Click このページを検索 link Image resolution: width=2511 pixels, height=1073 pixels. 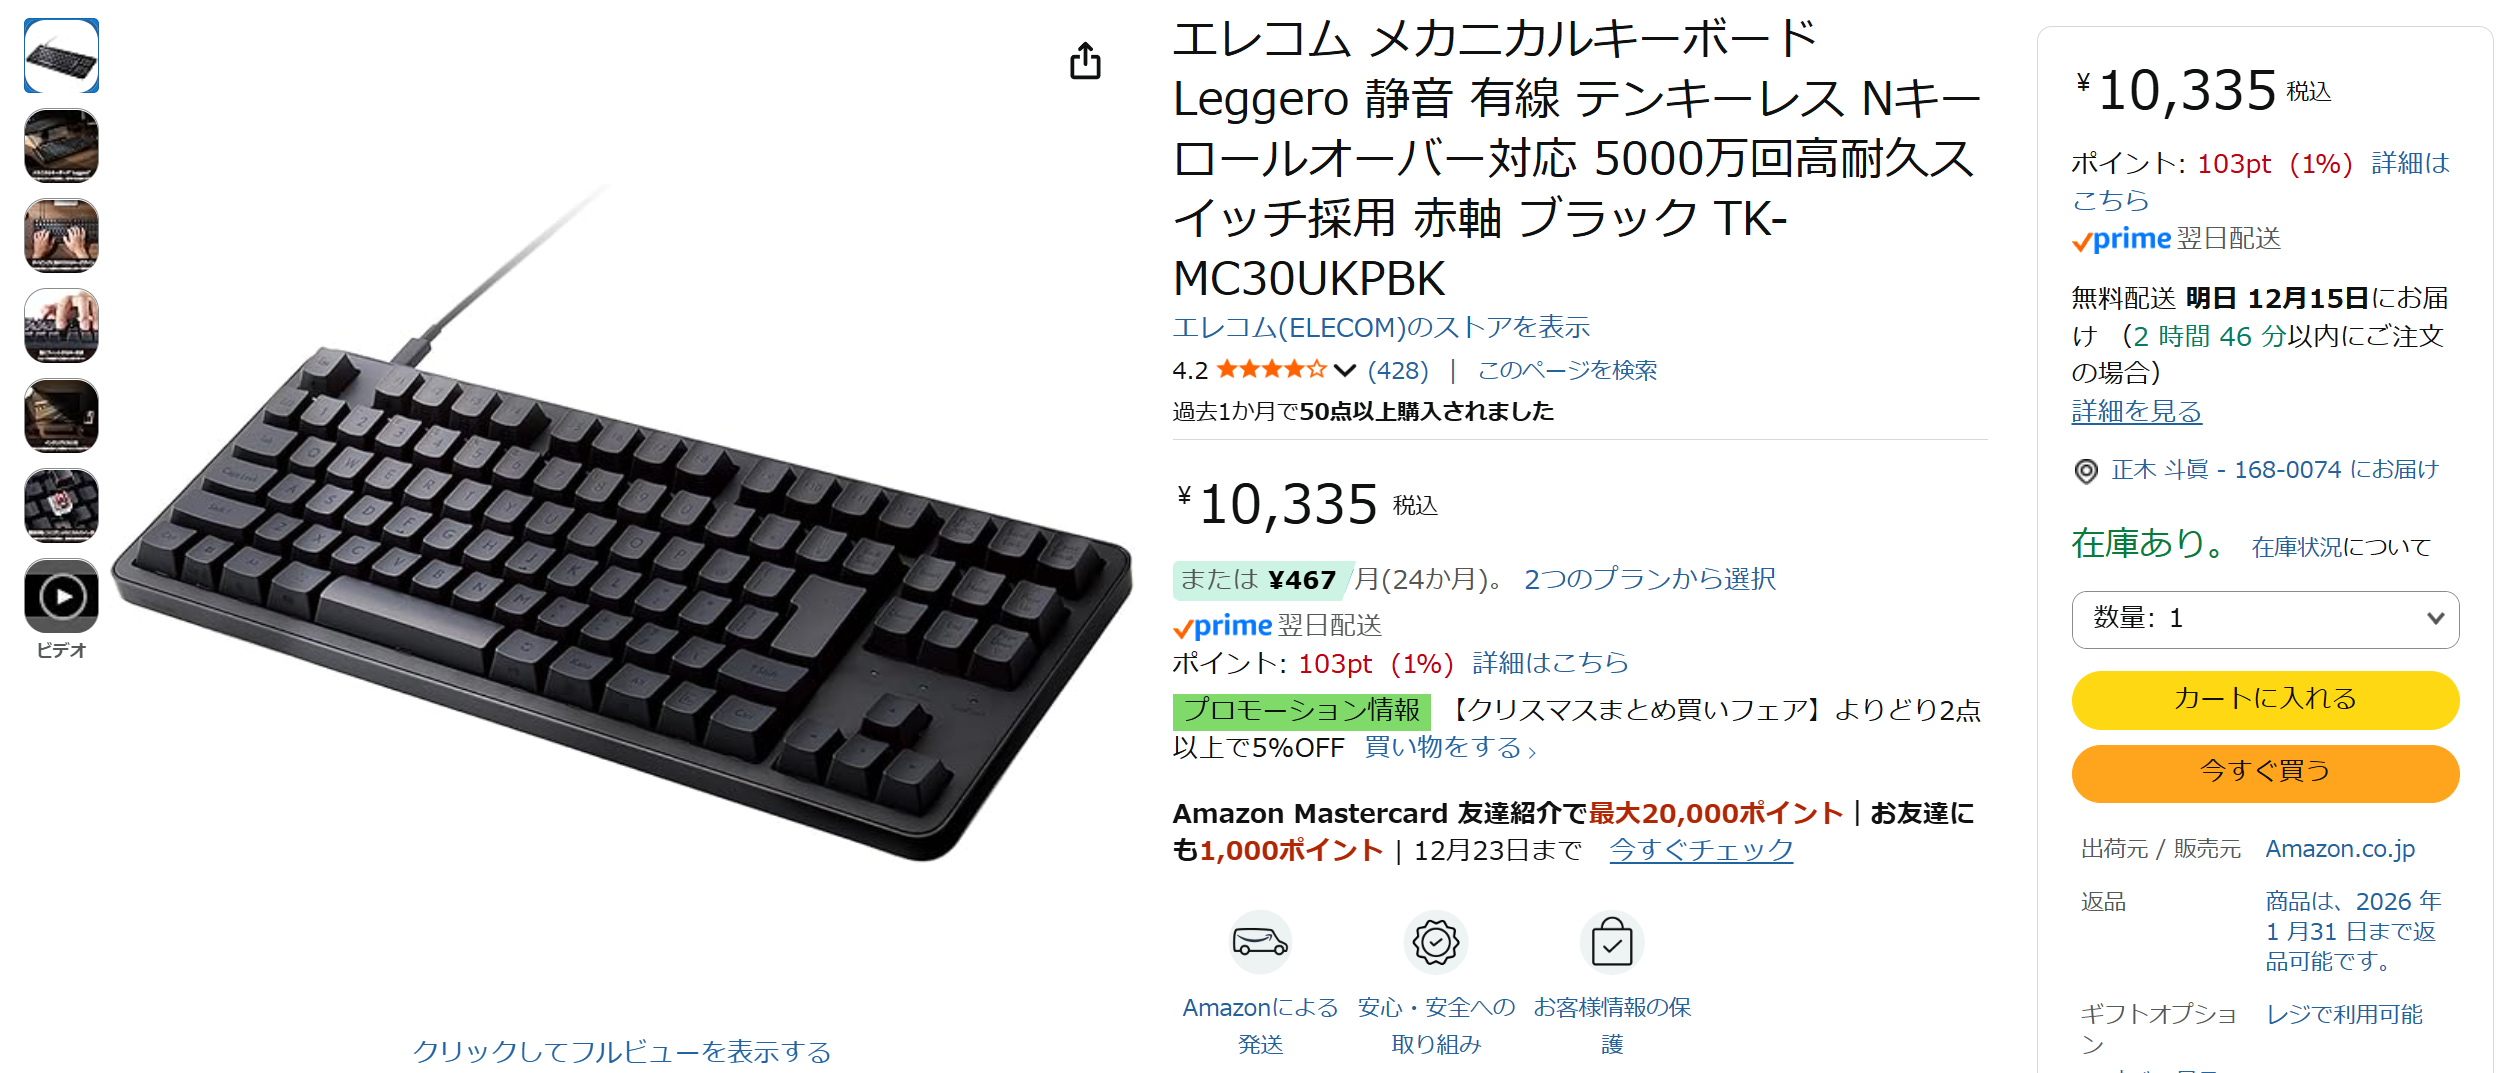click(1567, 371)
